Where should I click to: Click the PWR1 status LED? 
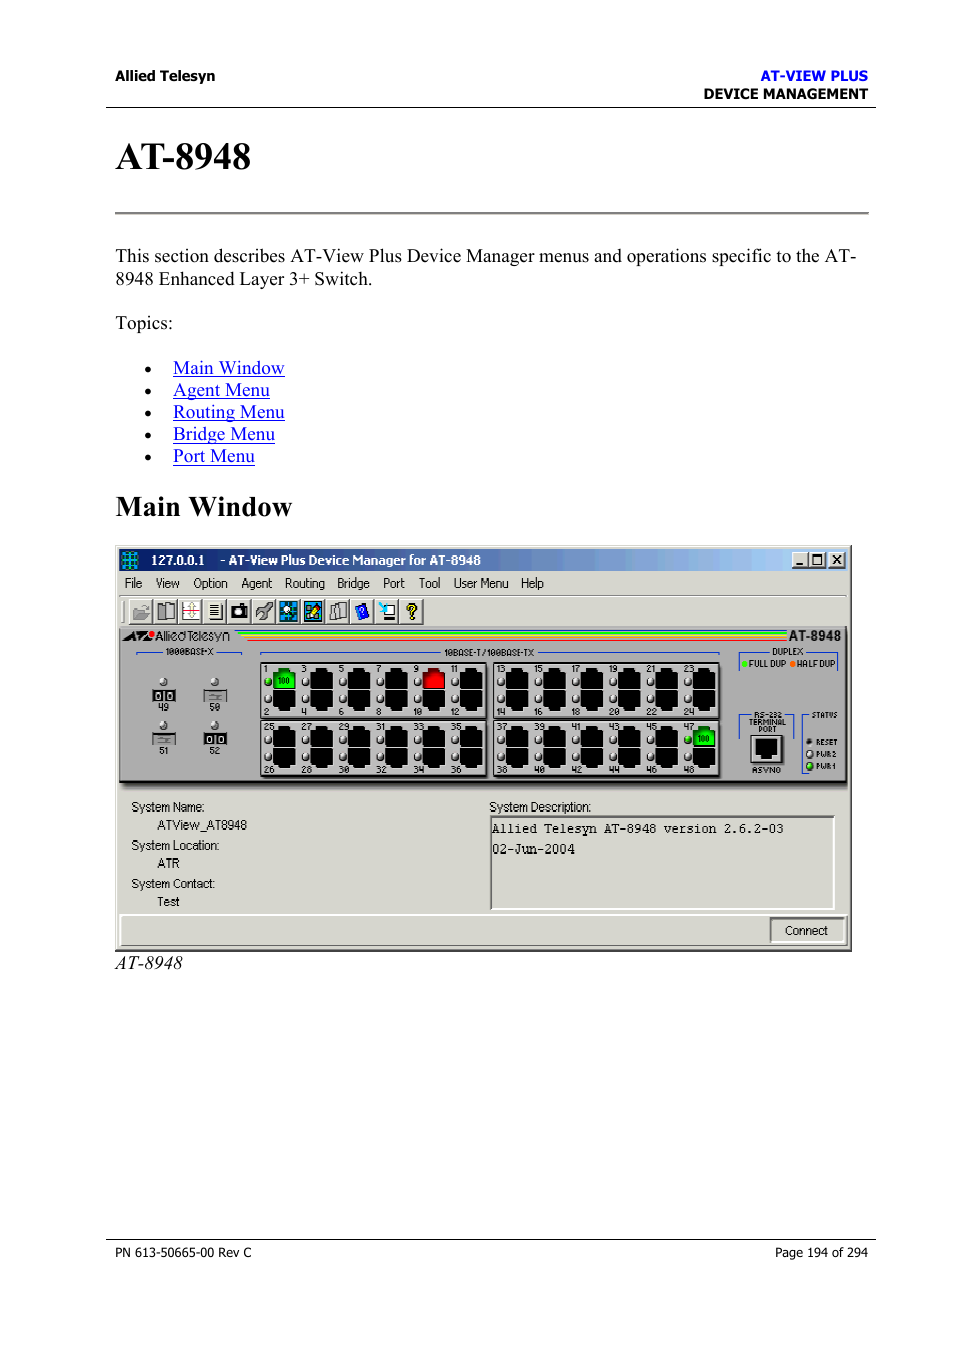(x=810, y=766)
